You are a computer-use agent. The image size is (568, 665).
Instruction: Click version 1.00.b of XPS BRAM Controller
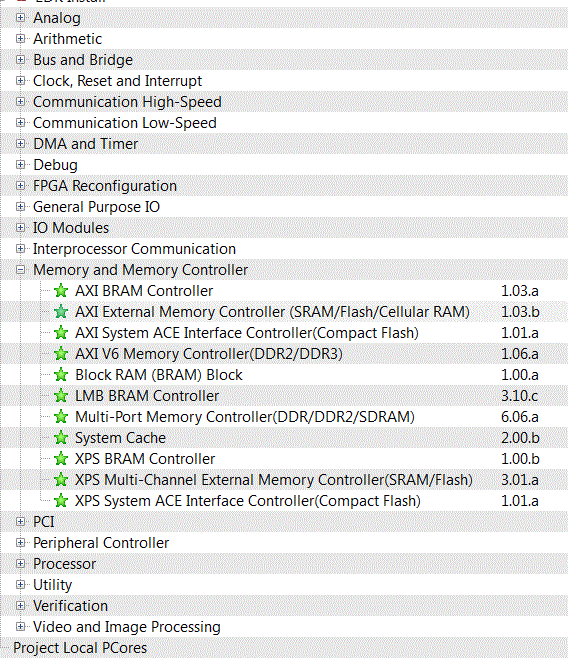coord(520,459)
